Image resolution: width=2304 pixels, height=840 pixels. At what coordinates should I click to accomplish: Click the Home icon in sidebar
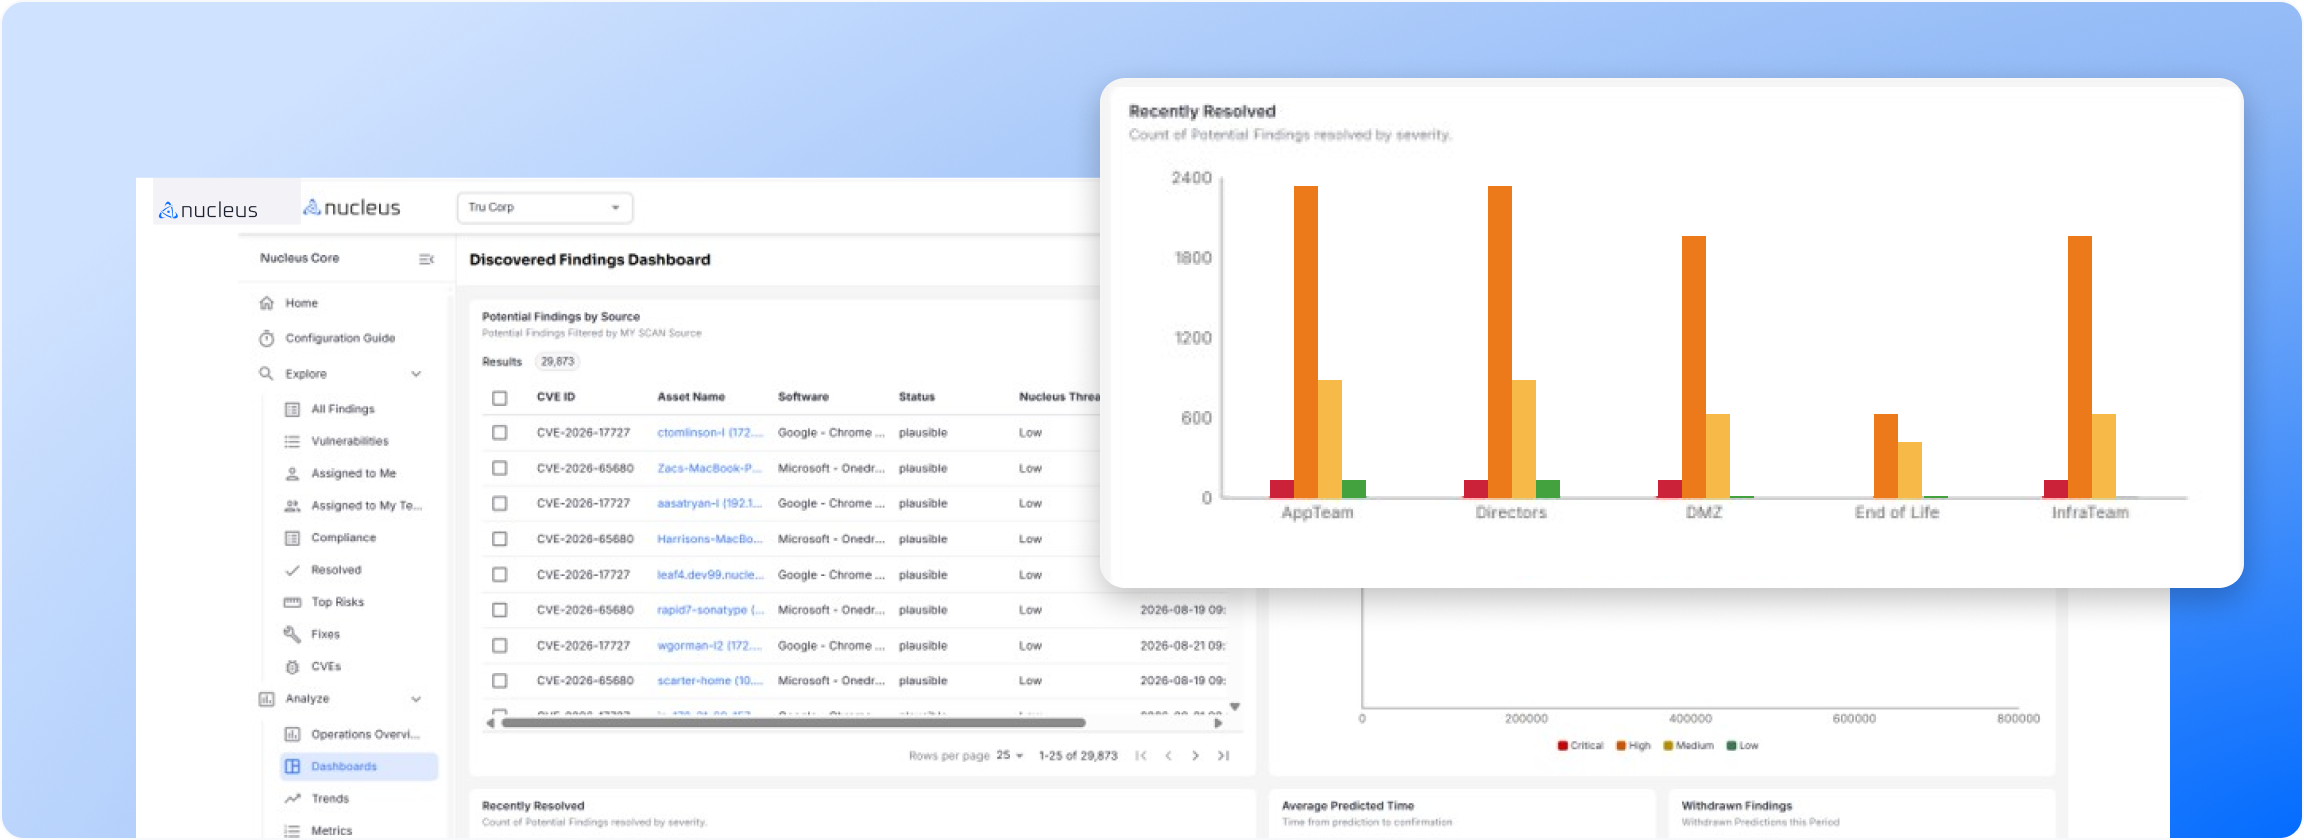(266, 303)
